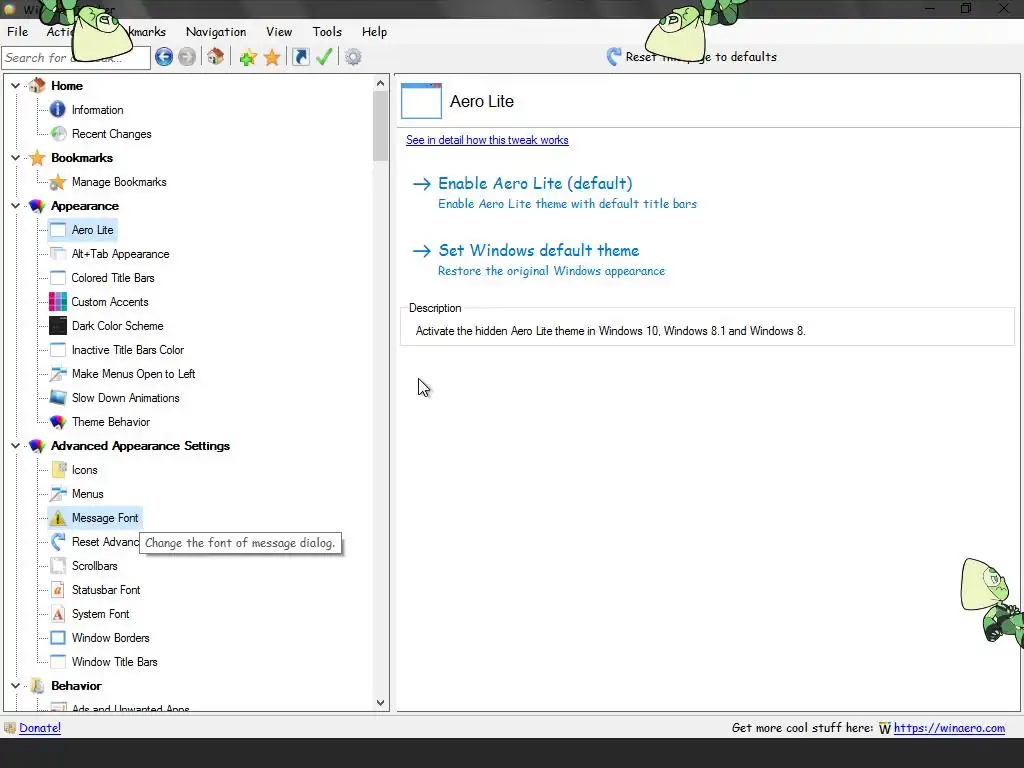Click the tree scrollbar down arrow
1024x768 pixels.
point(381,703)
